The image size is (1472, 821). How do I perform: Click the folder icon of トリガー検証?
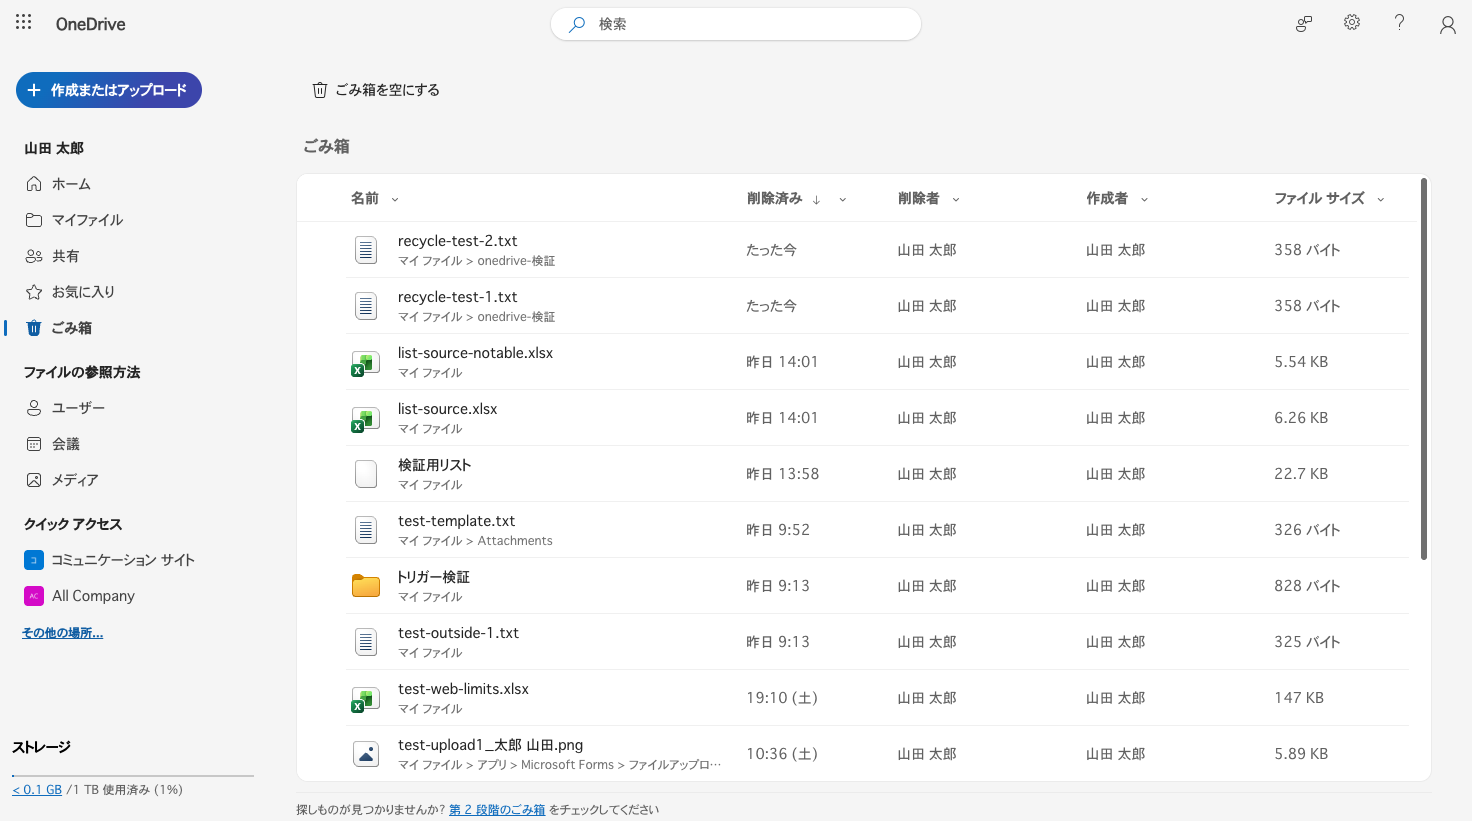click(x=366, y=586)
